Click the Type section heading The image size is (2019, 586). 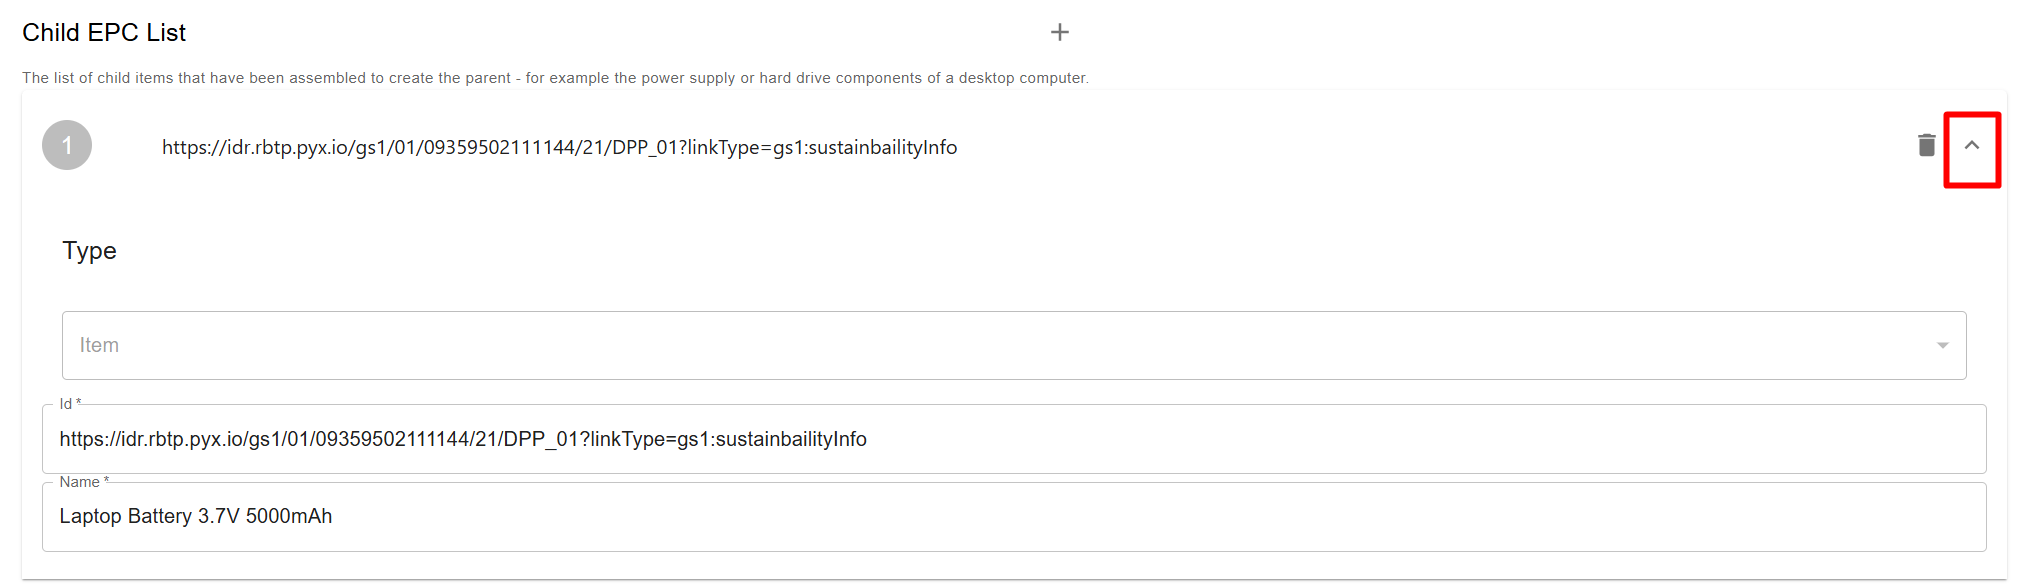coord(89,251)
